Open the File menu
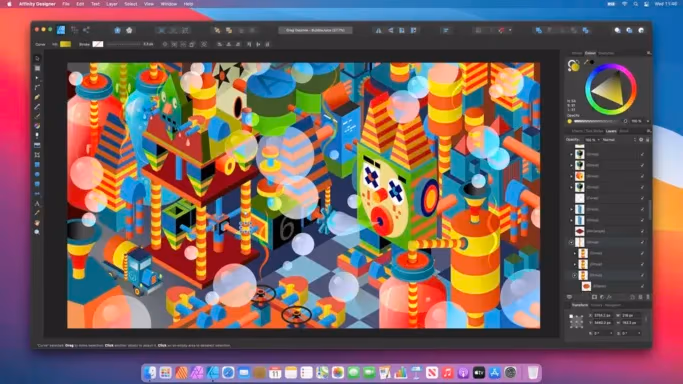The image size is (683, 384). 66,4
